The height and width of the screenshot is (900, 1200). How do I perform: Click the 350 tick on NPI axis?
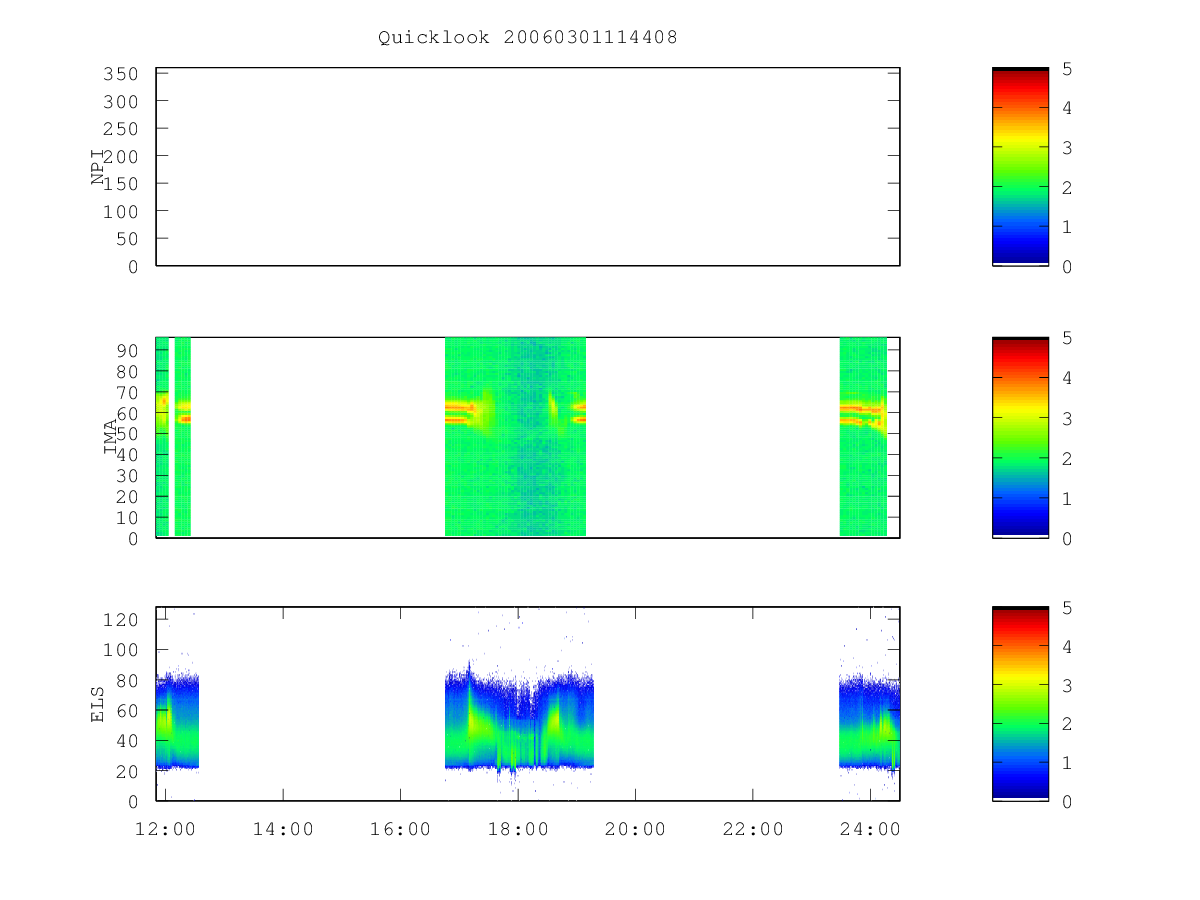tap(122, 74)
